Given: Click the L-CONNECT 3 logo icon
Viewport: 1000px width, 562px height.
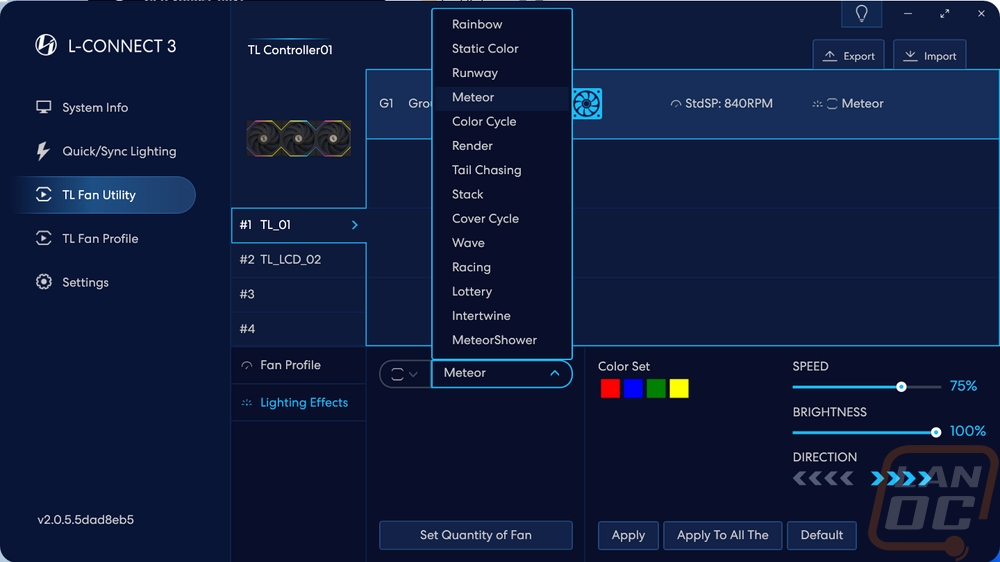Looking at the screenshot, I should [46, 45].
